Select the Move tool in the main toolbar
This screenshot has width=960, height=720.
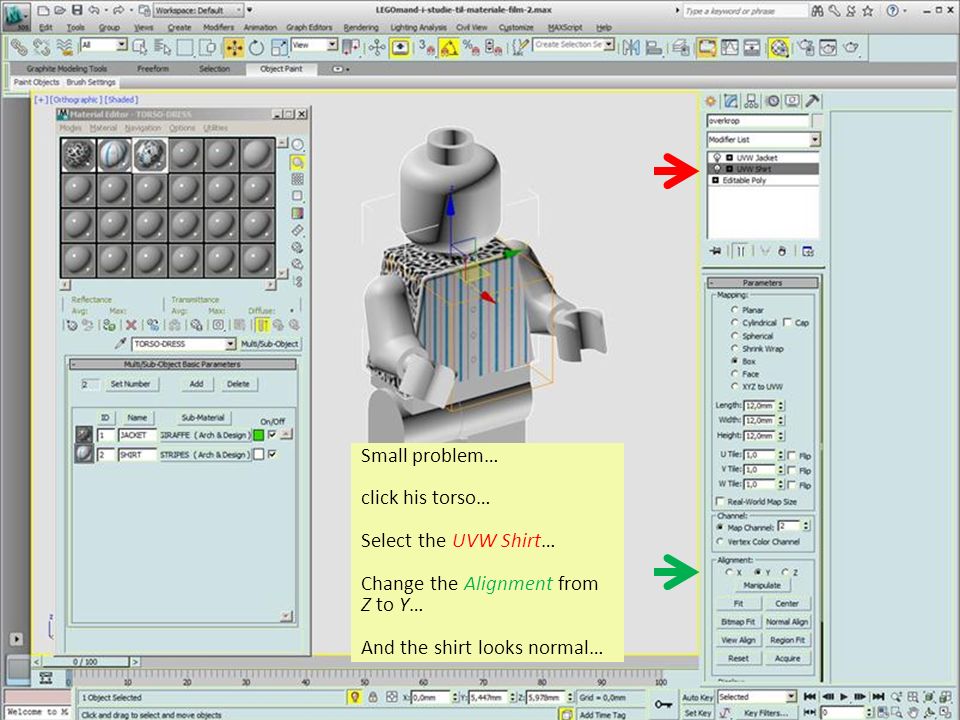pos(233,48)
